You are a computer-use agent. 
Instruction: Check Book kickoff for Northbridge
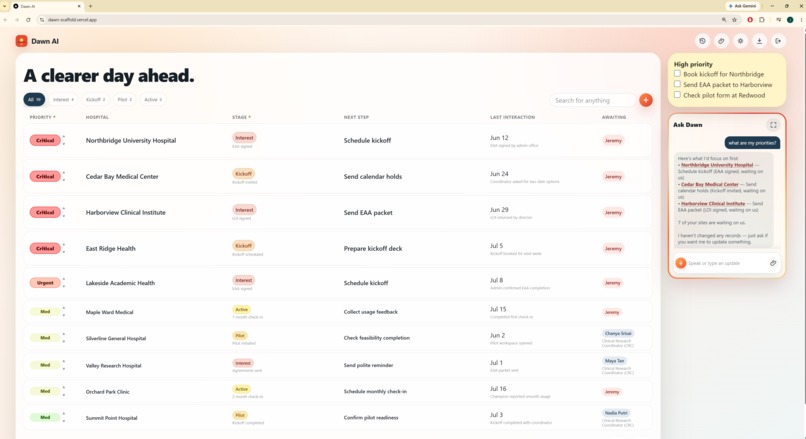[x=677, y=74]
